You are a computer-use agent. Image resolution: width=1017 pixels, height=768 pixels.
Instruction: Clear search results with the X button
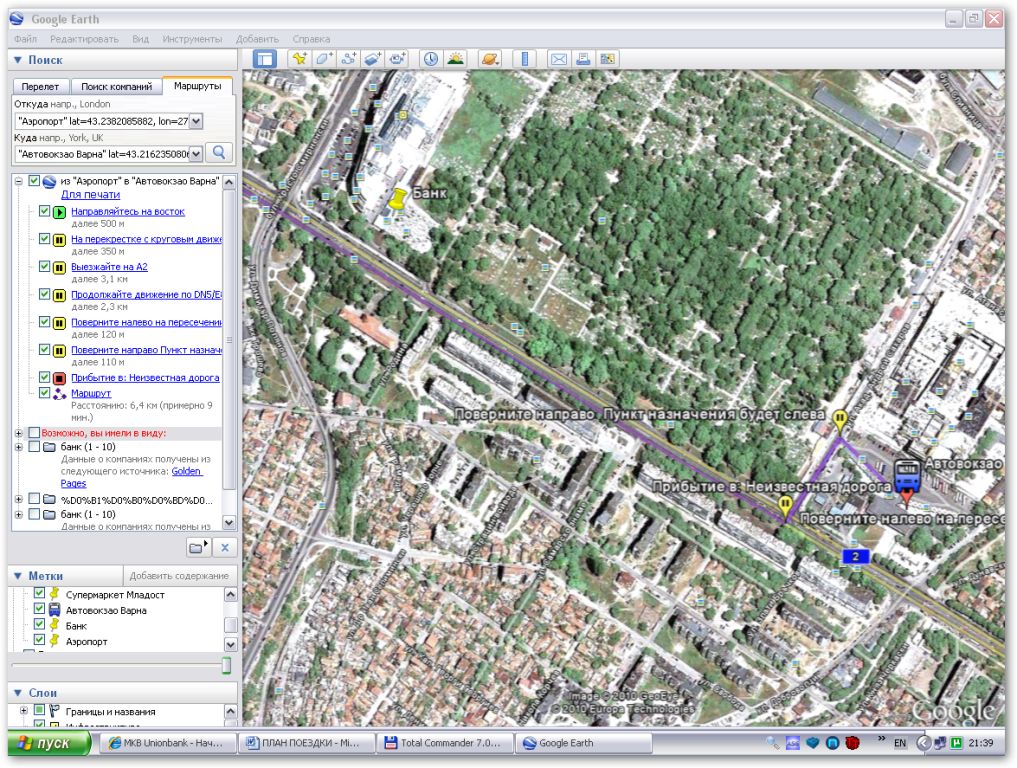coord(224,547)
